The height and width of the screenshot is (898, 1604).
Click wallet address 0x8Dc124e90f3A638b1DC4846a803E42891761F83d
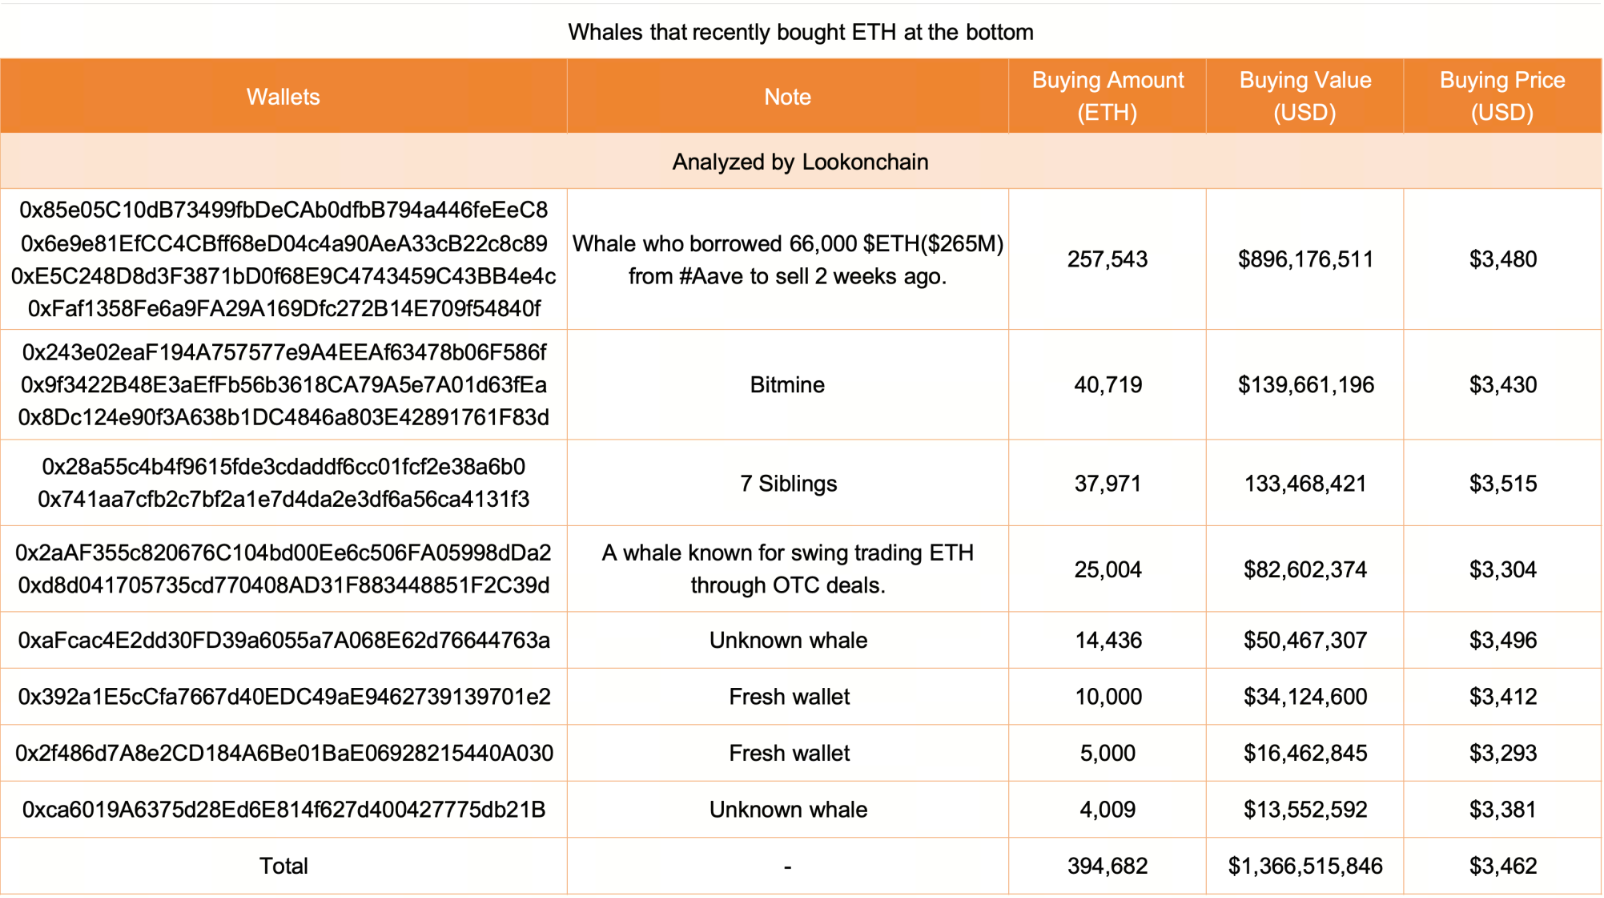(x=284, y=418)
